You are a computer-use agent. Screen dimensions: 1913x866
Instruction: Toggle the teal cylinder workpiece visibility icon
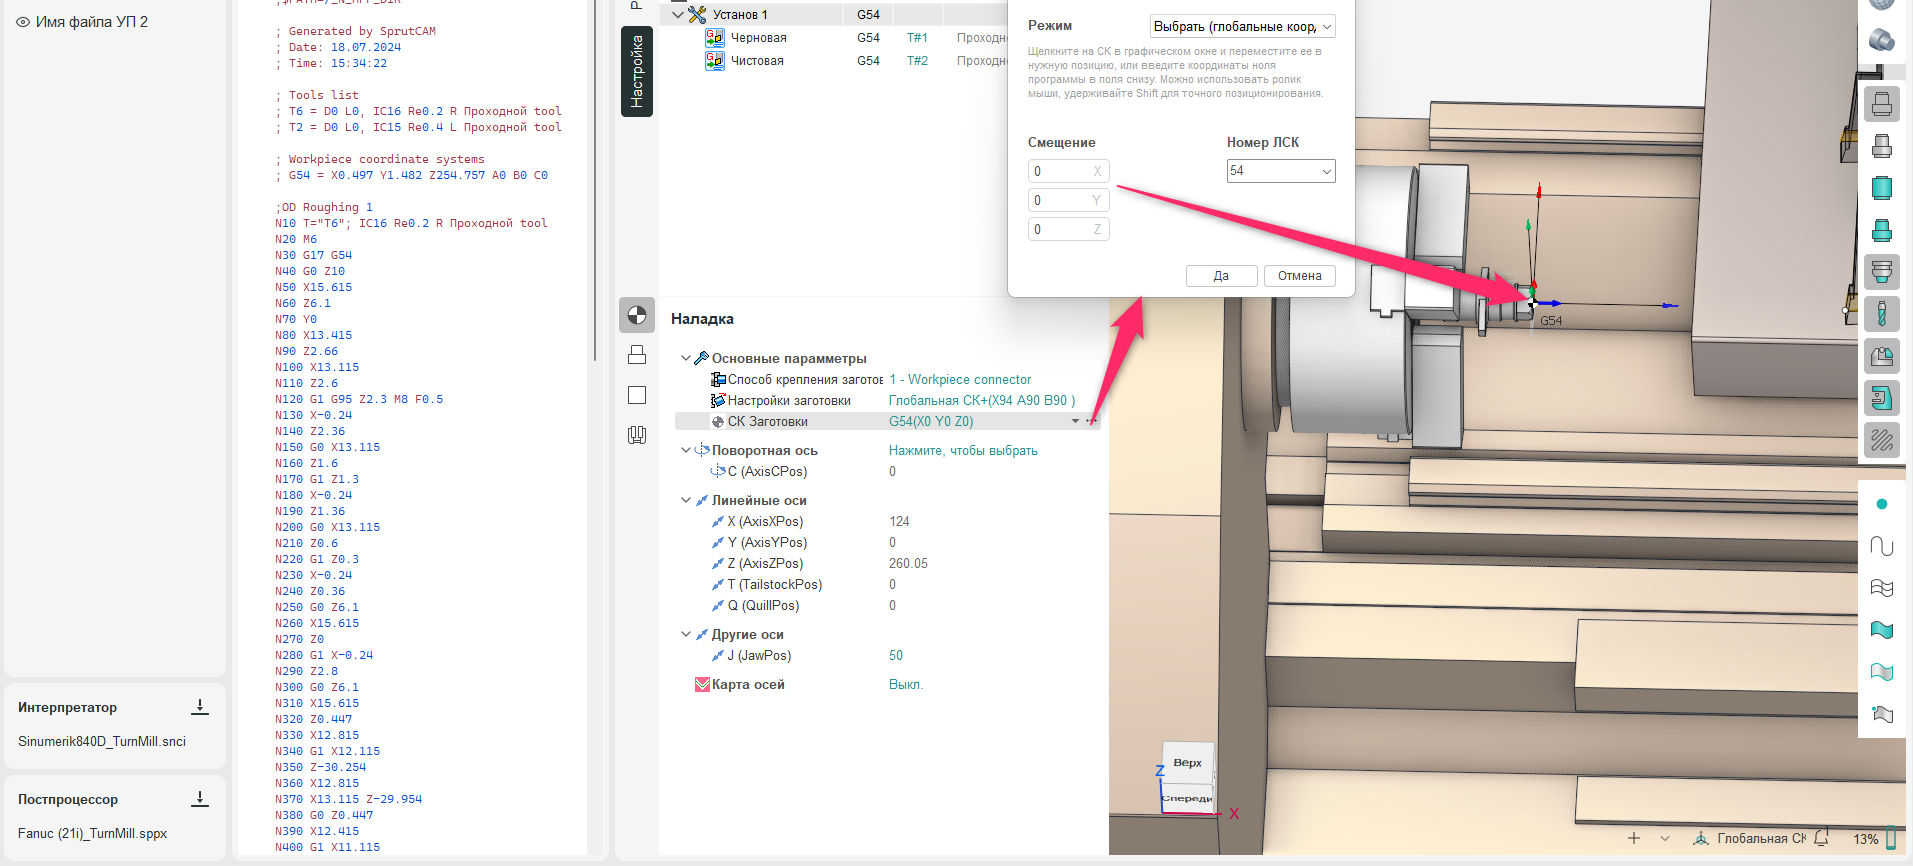click(x=1881, y=188)
